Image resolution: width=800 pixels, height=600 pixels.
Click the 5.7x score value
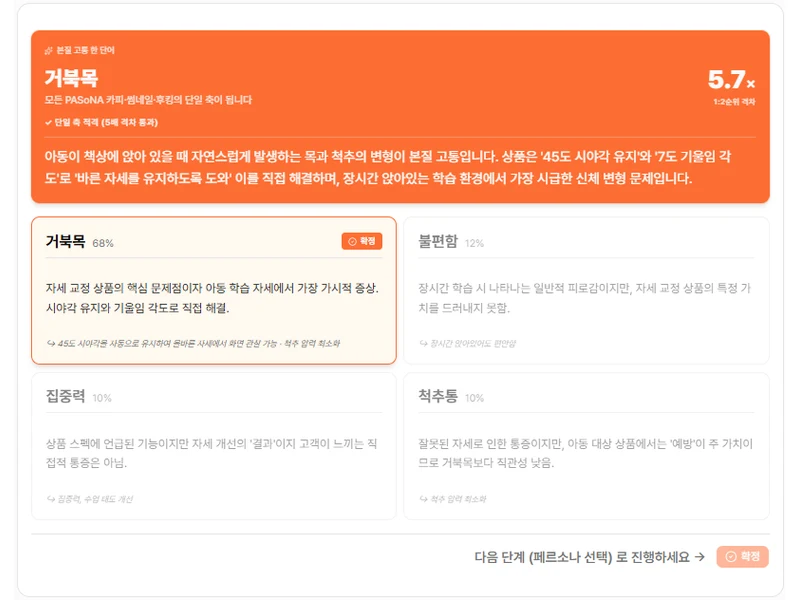point(731,80)
